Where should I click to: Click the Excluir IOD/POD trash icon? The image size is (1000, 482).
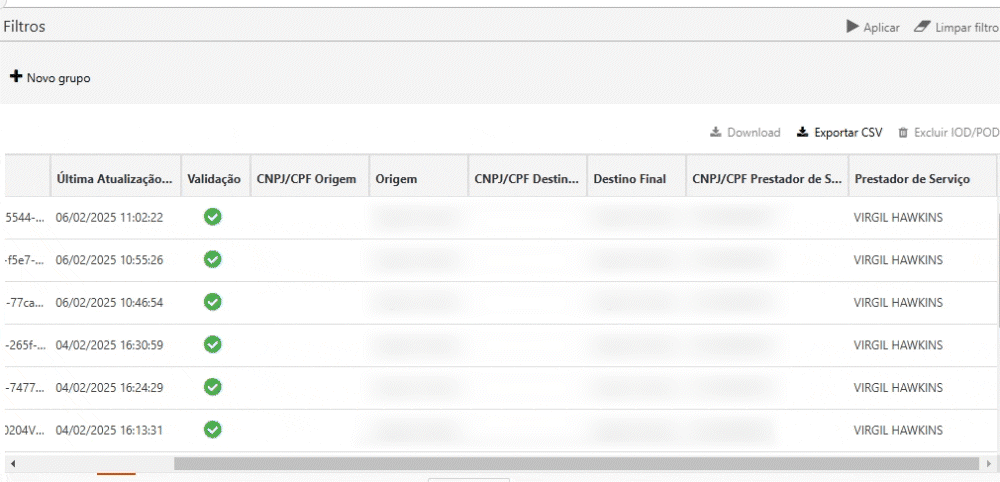(x=903, y=132)
